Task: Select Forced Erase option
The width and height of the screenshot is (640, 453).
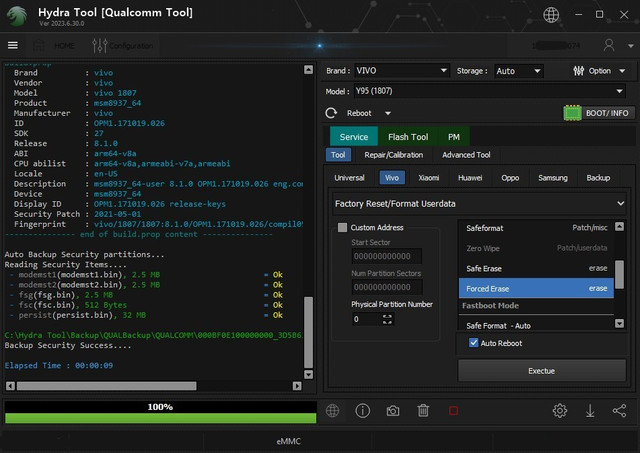Action: click(536, 289)
